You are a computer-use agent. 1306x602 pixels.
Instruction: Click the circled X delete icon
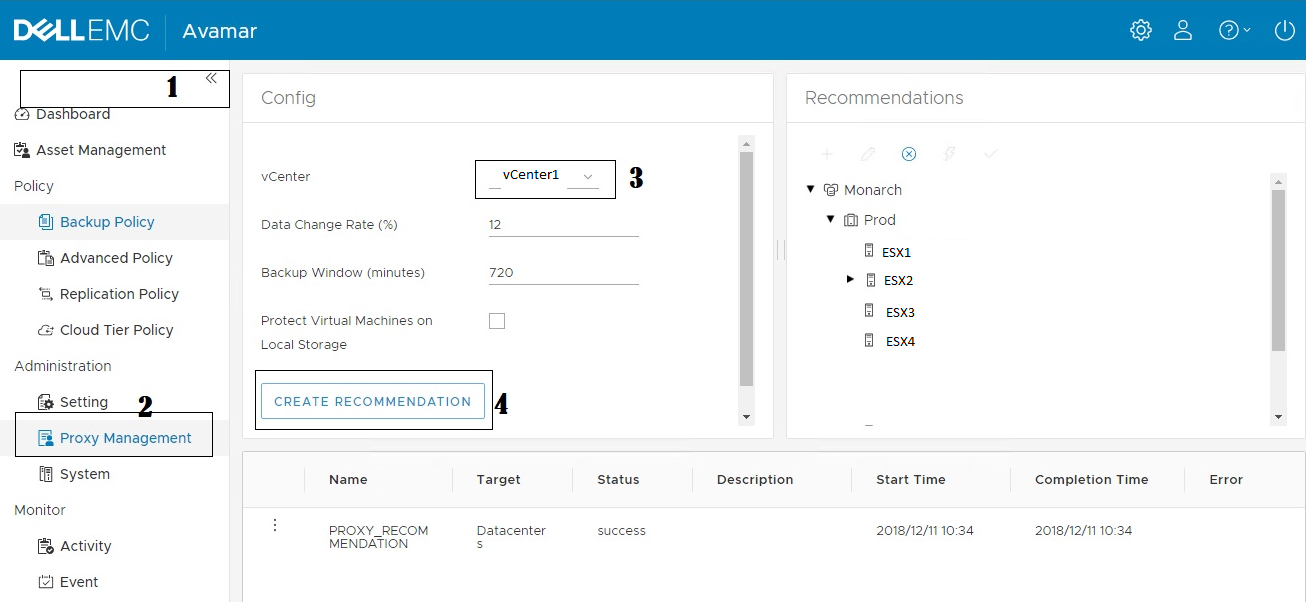pyautogui.click(x=909, y=154)
